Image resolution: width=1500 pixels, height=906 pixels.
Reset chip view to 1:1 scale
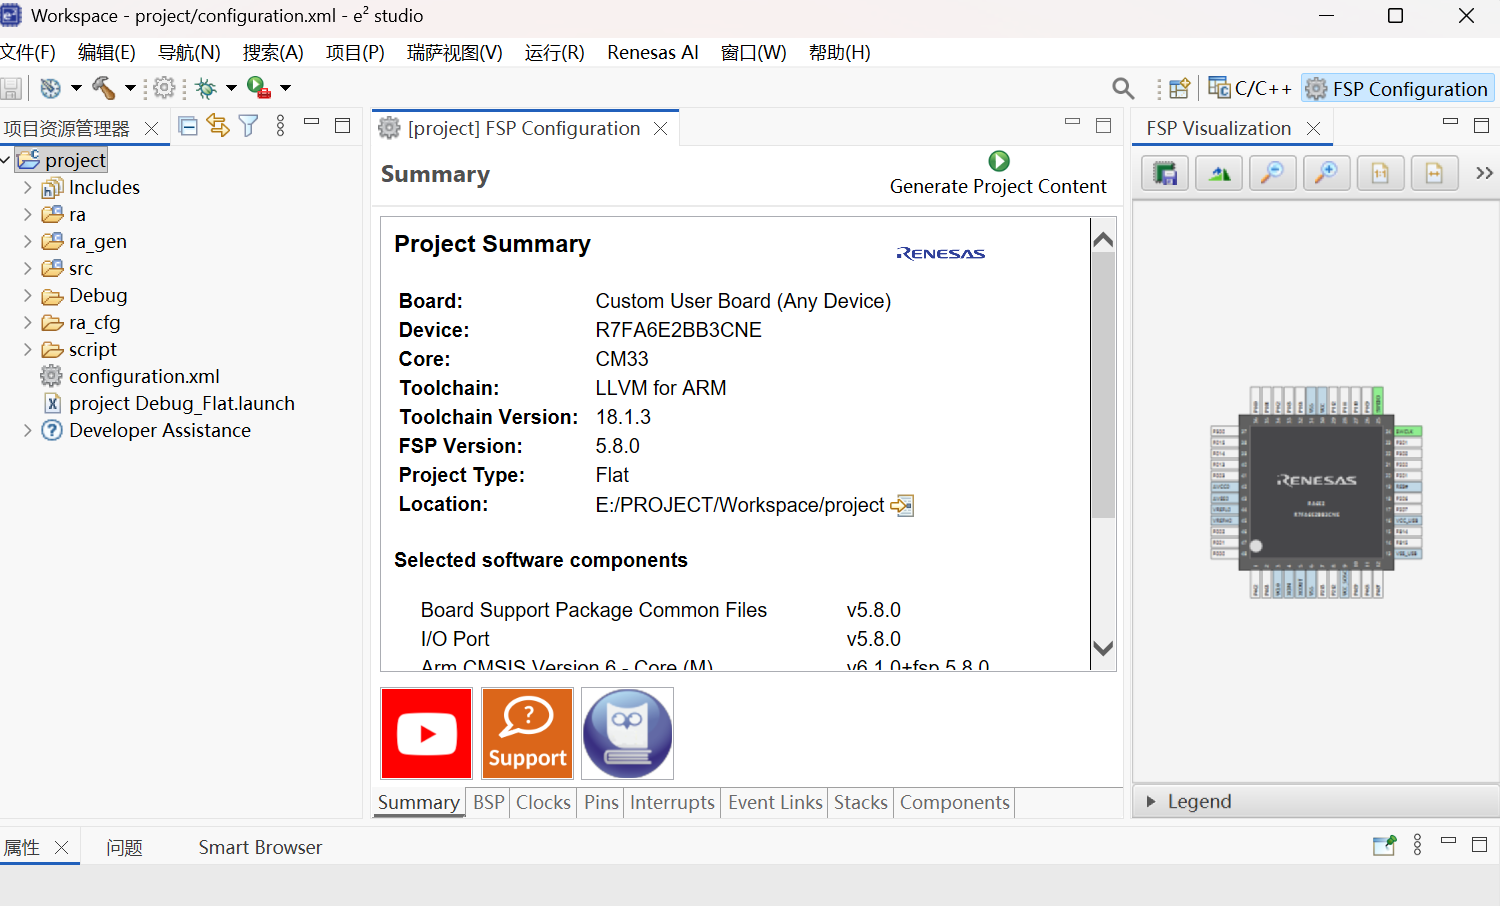click(1381, 173)
